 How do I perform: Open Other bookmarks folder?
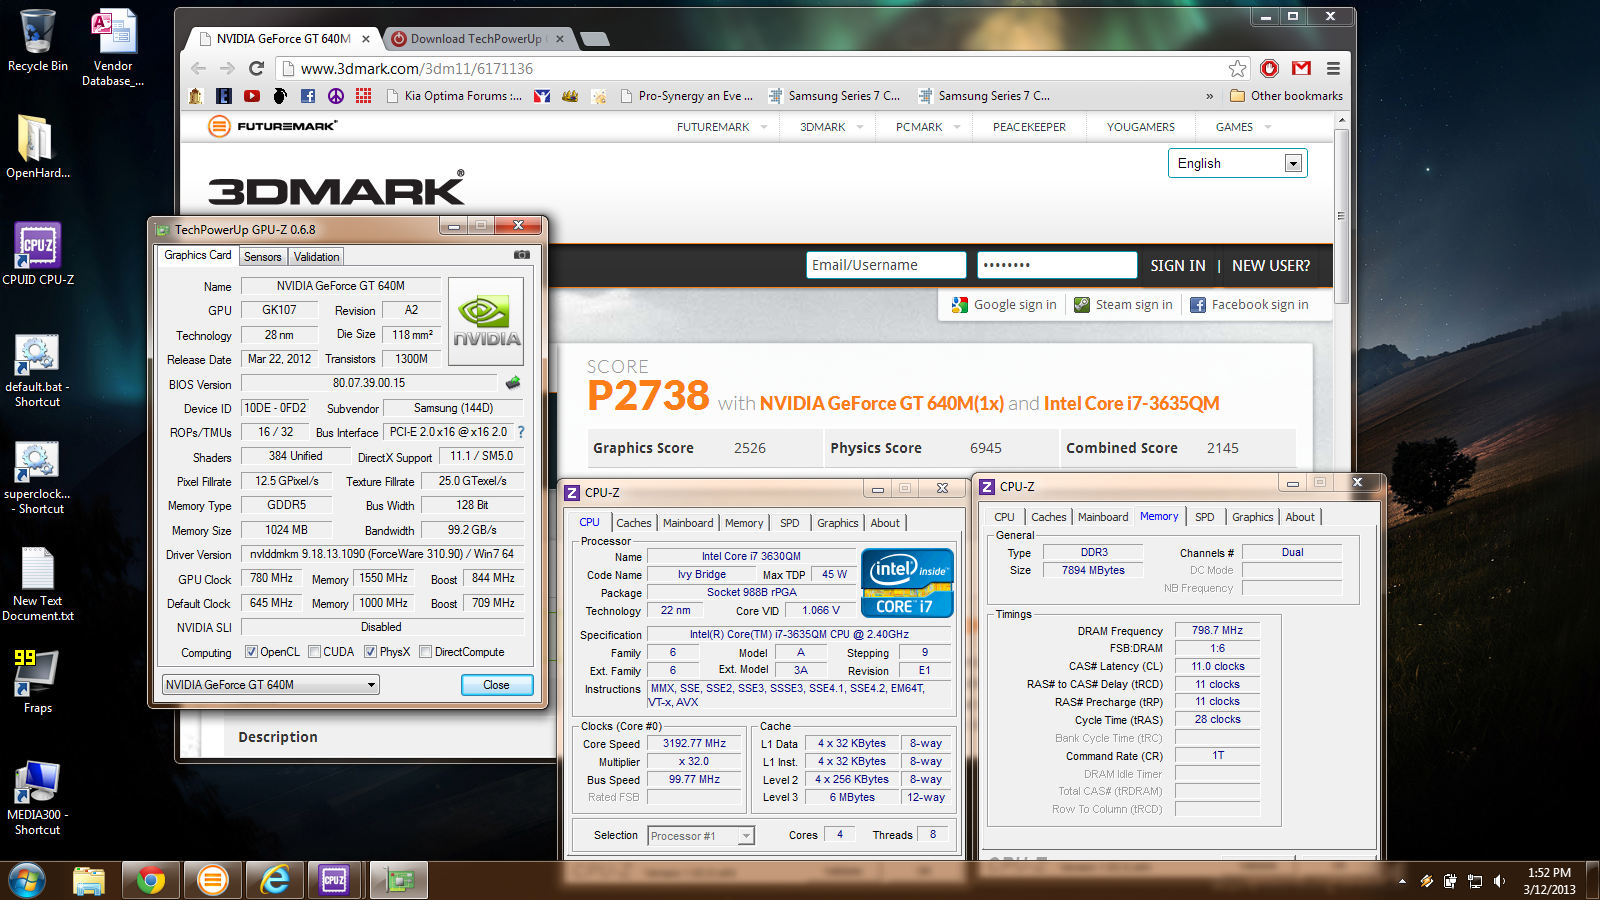(x=1286, y=96)
